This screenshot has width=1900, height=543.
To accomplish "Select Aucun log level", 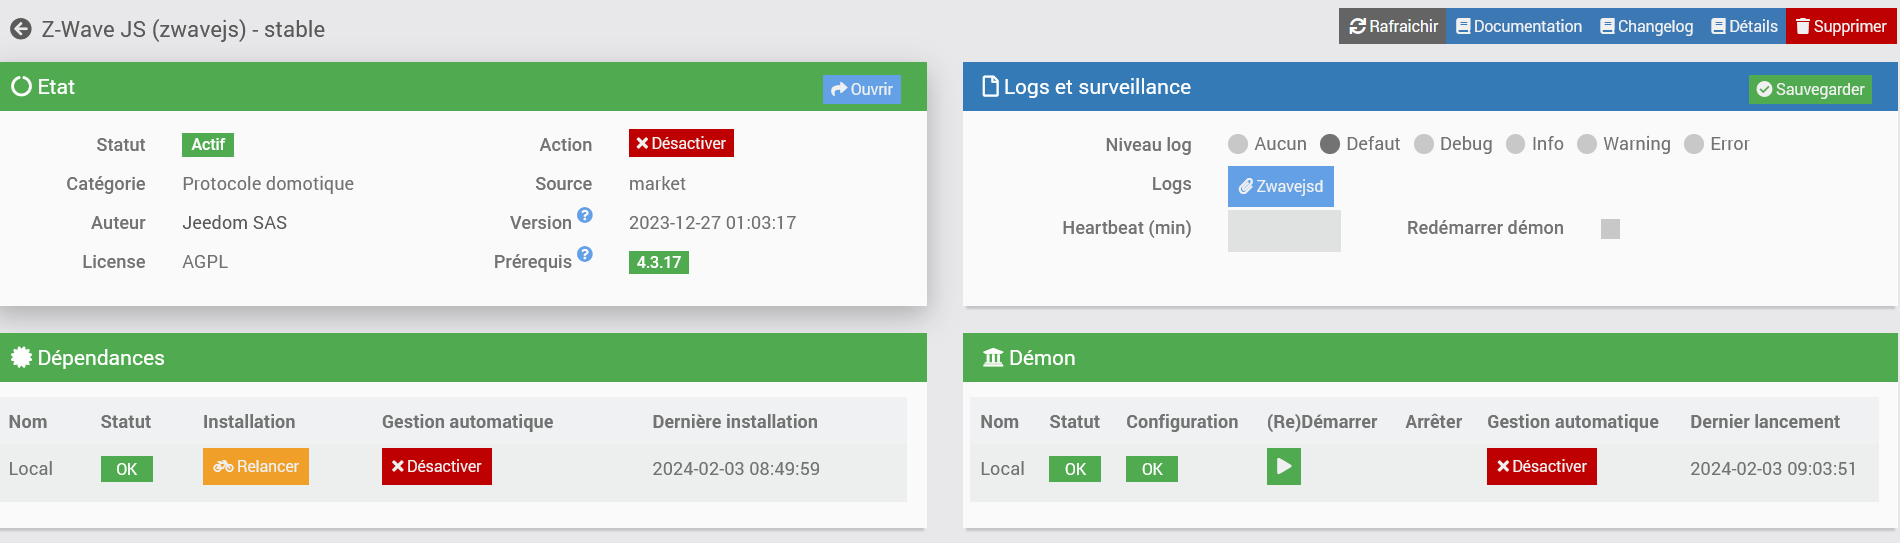I will click(x=1238, y=144).
